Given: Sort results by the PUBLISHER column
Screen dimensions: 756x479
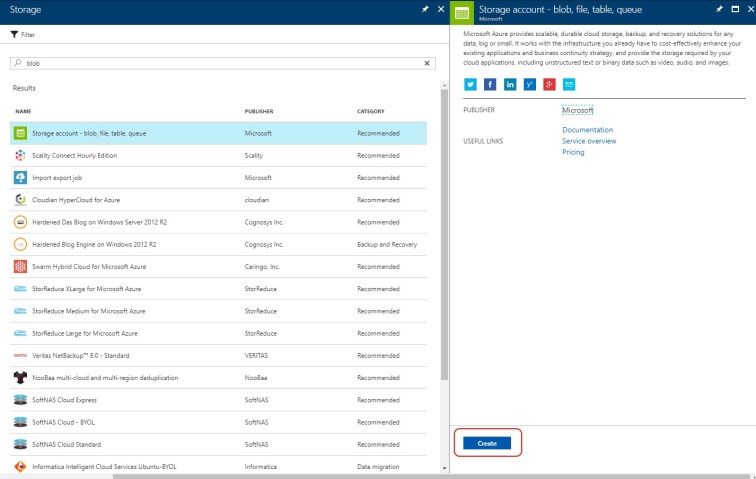Looking at the screenshot, I should (x=259, y=111).
